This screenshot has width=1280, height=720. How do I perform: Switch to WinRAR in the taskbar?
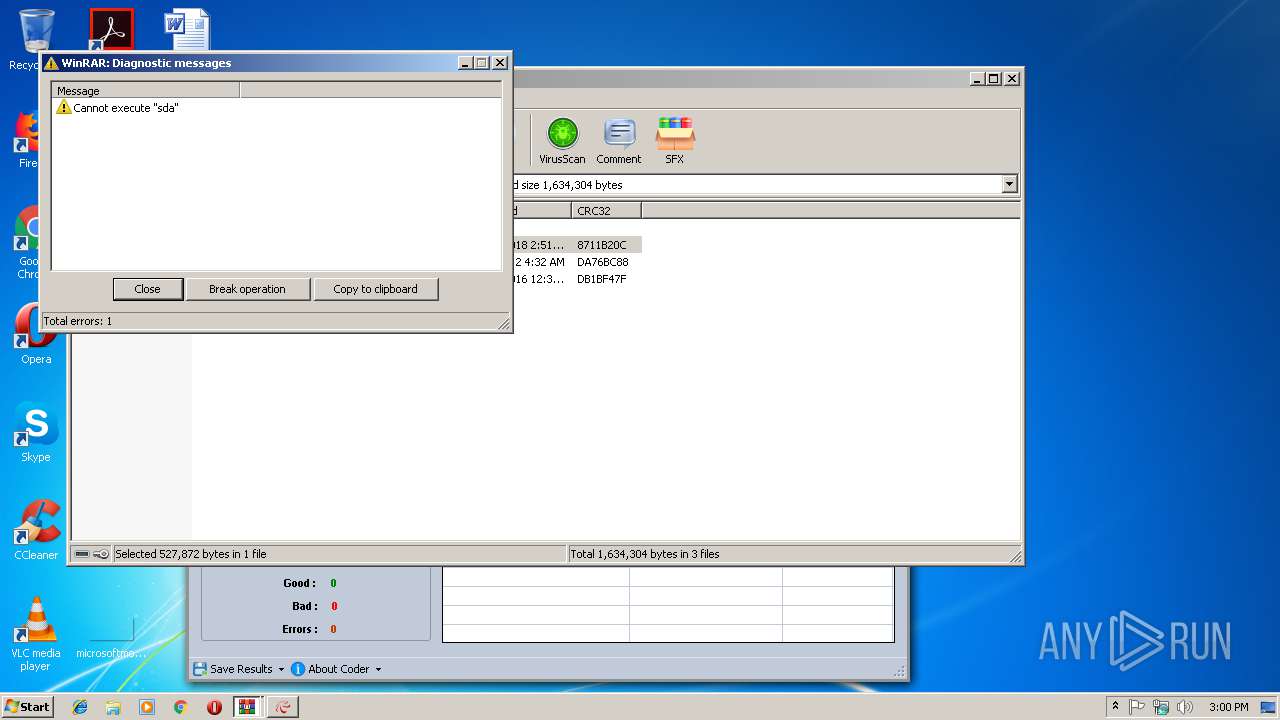point(248,707)
